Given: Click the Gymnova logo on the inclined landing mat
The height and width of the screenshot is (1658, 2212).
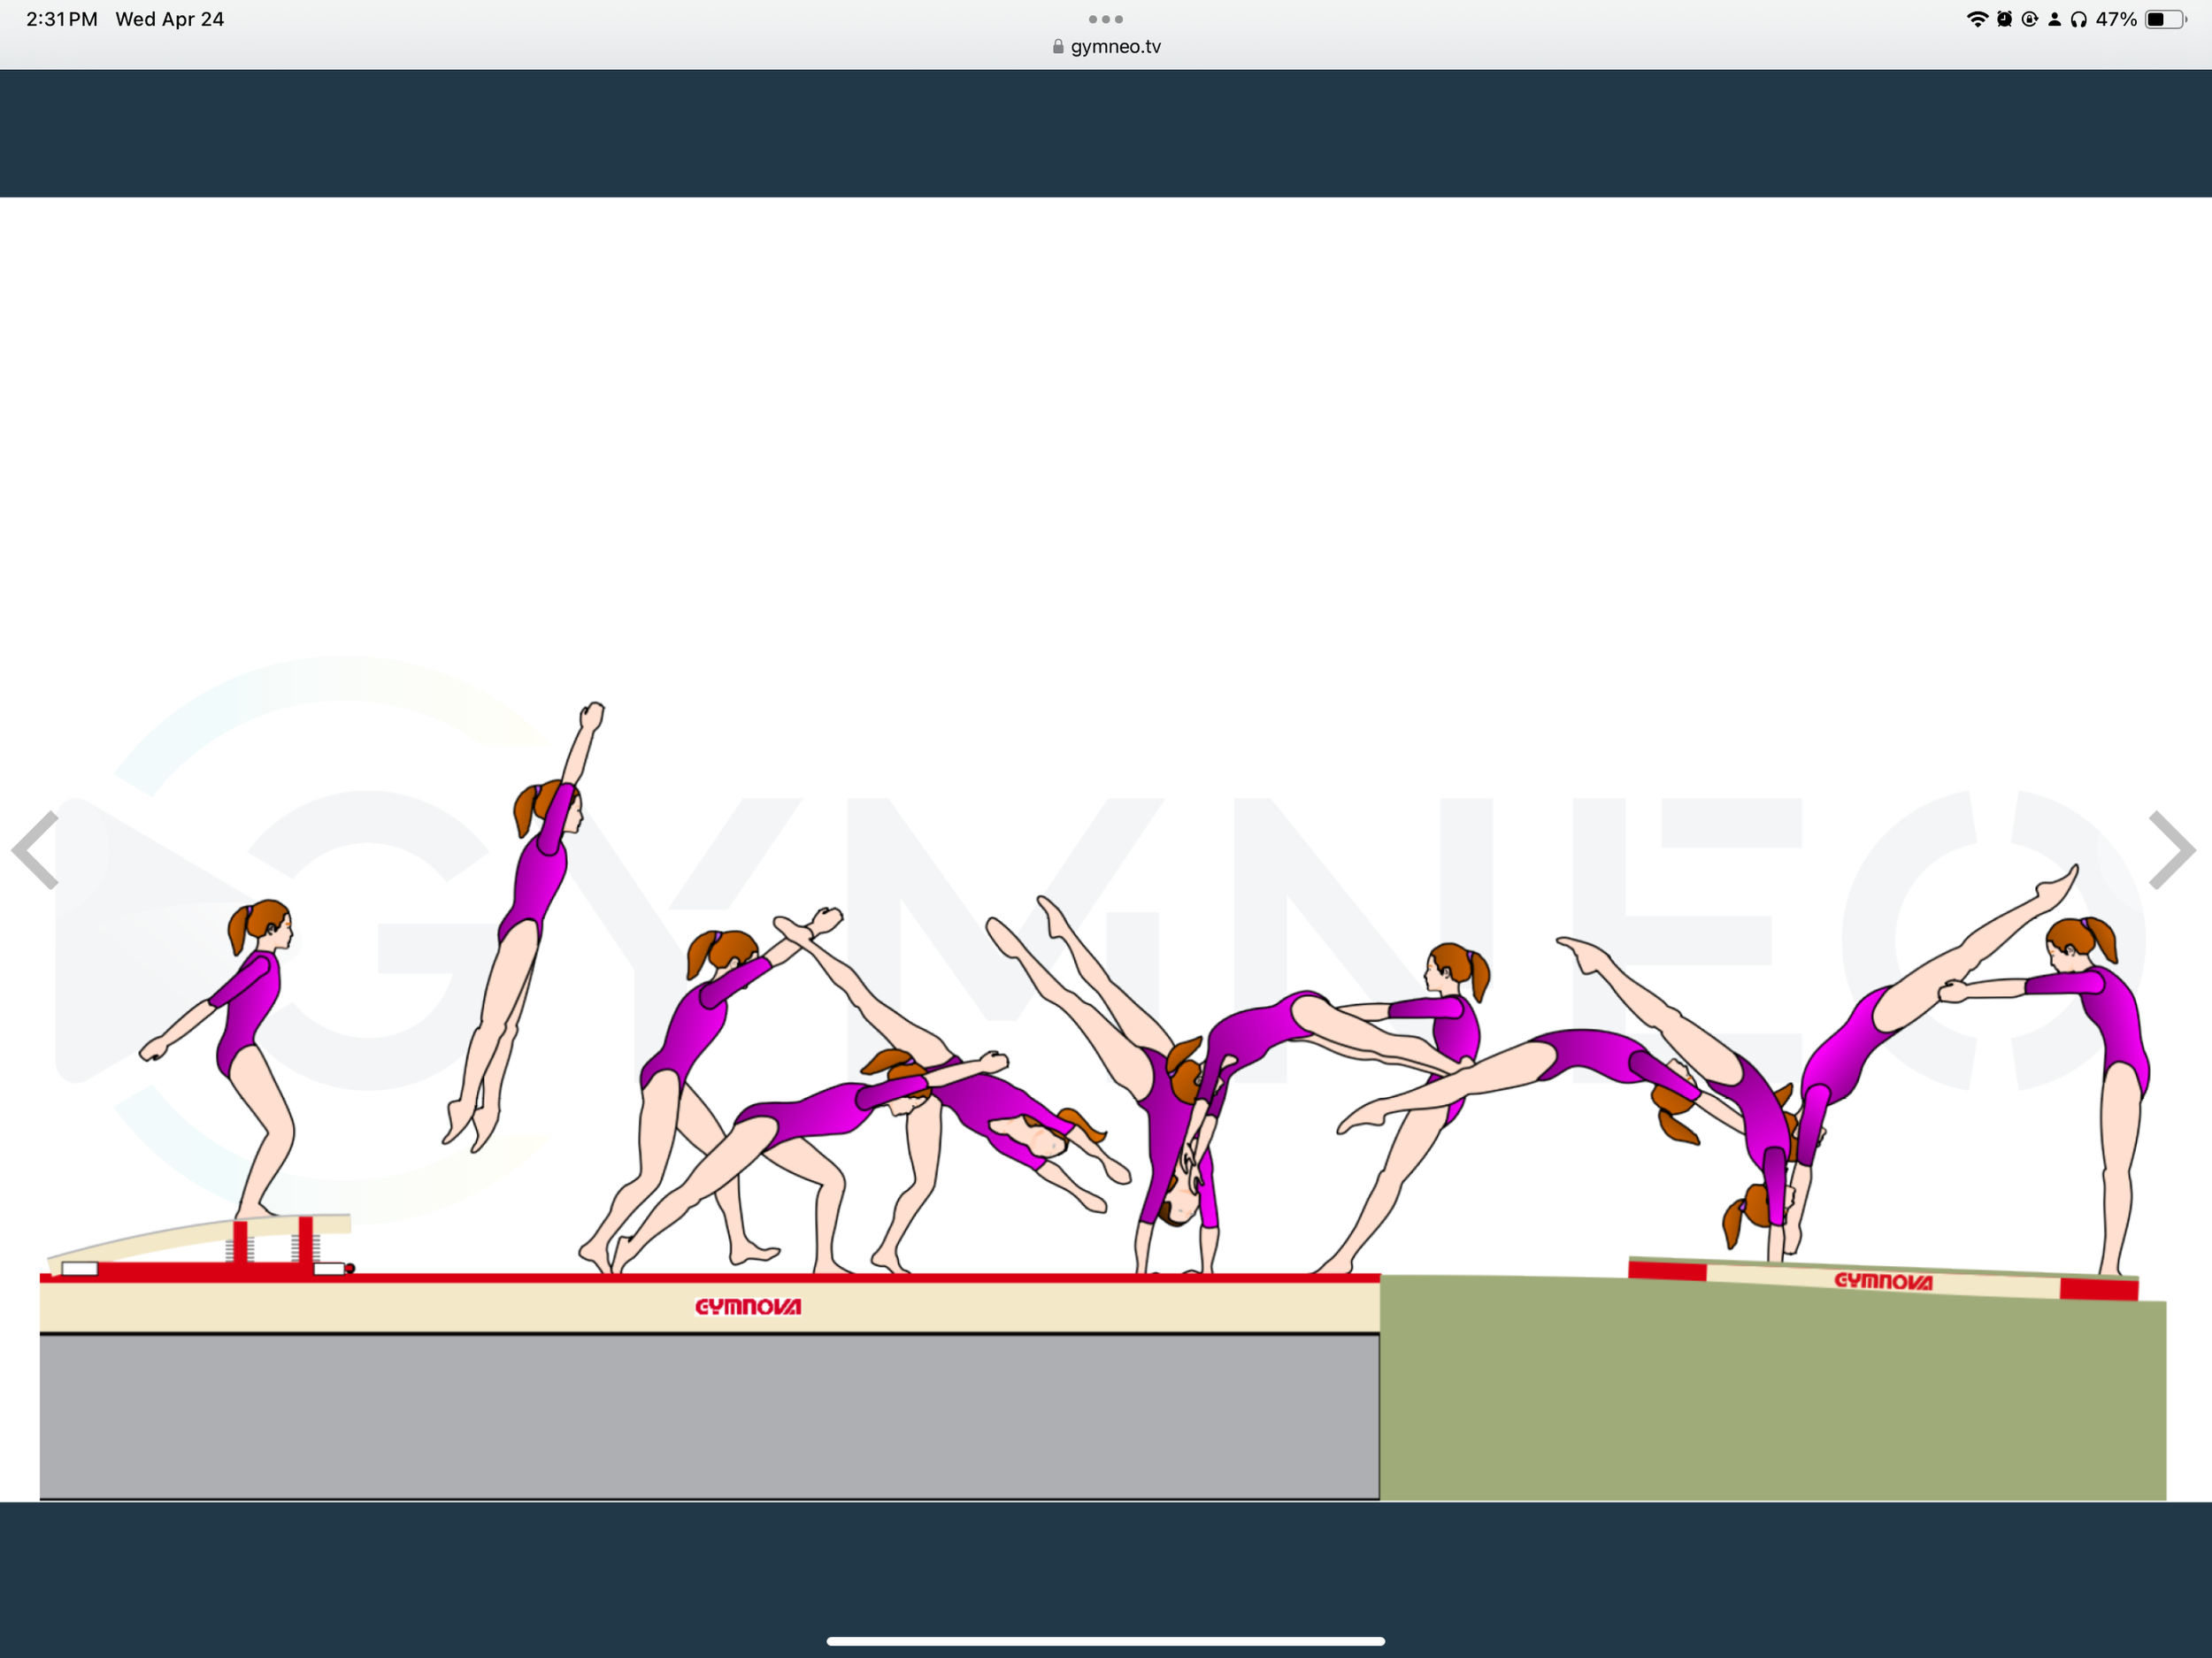Looking at the screenshot, I should point(1883,1281).
